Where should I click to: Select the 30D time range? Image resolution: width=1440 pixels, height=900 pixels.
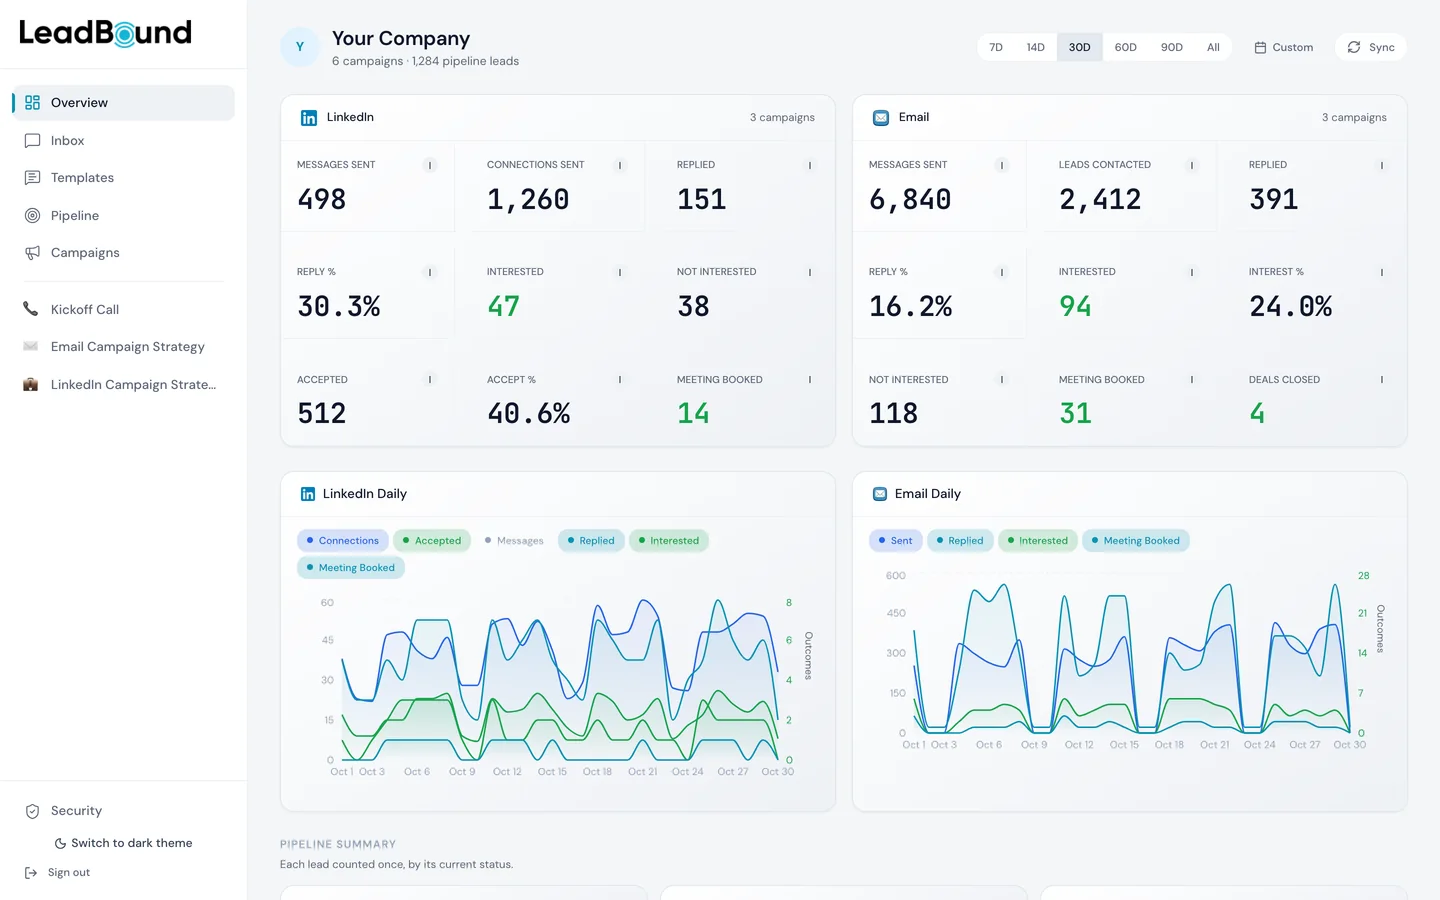point(1080,47)
